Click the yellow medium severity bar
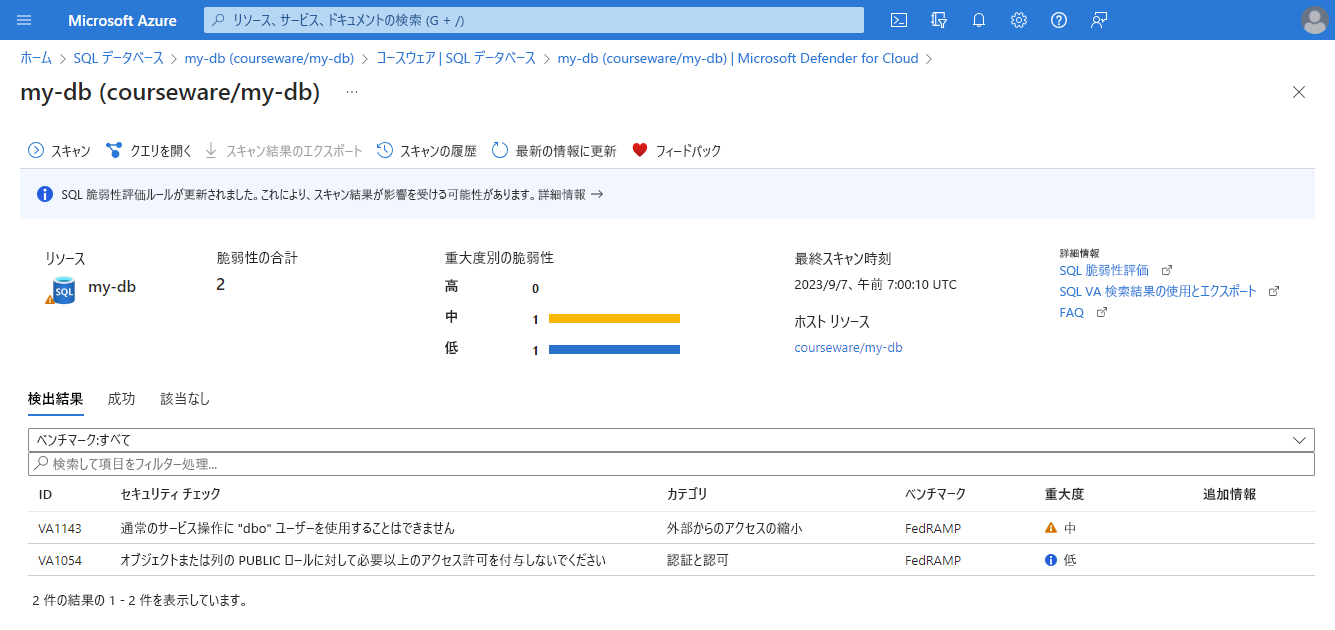 tap(614, 319)
